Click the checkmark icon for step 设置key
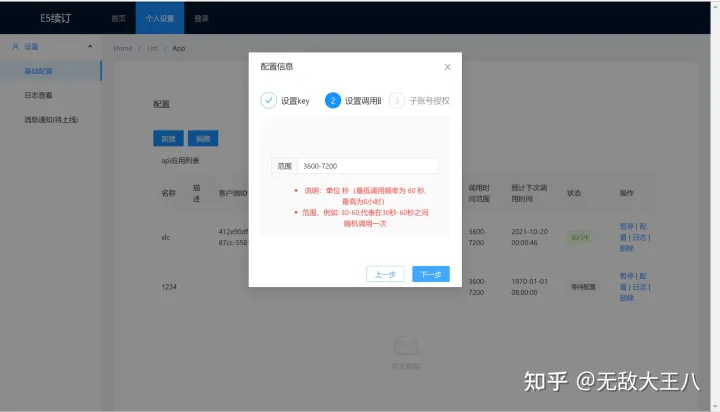The image size is (720, 412). tap(268, 100)
